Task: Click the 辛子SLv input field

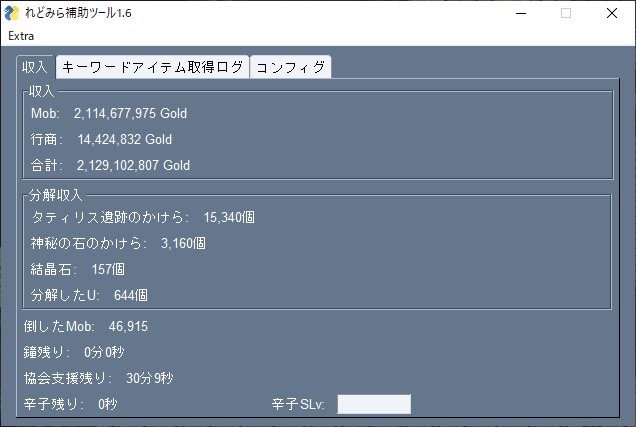Action: click(374, 404)
